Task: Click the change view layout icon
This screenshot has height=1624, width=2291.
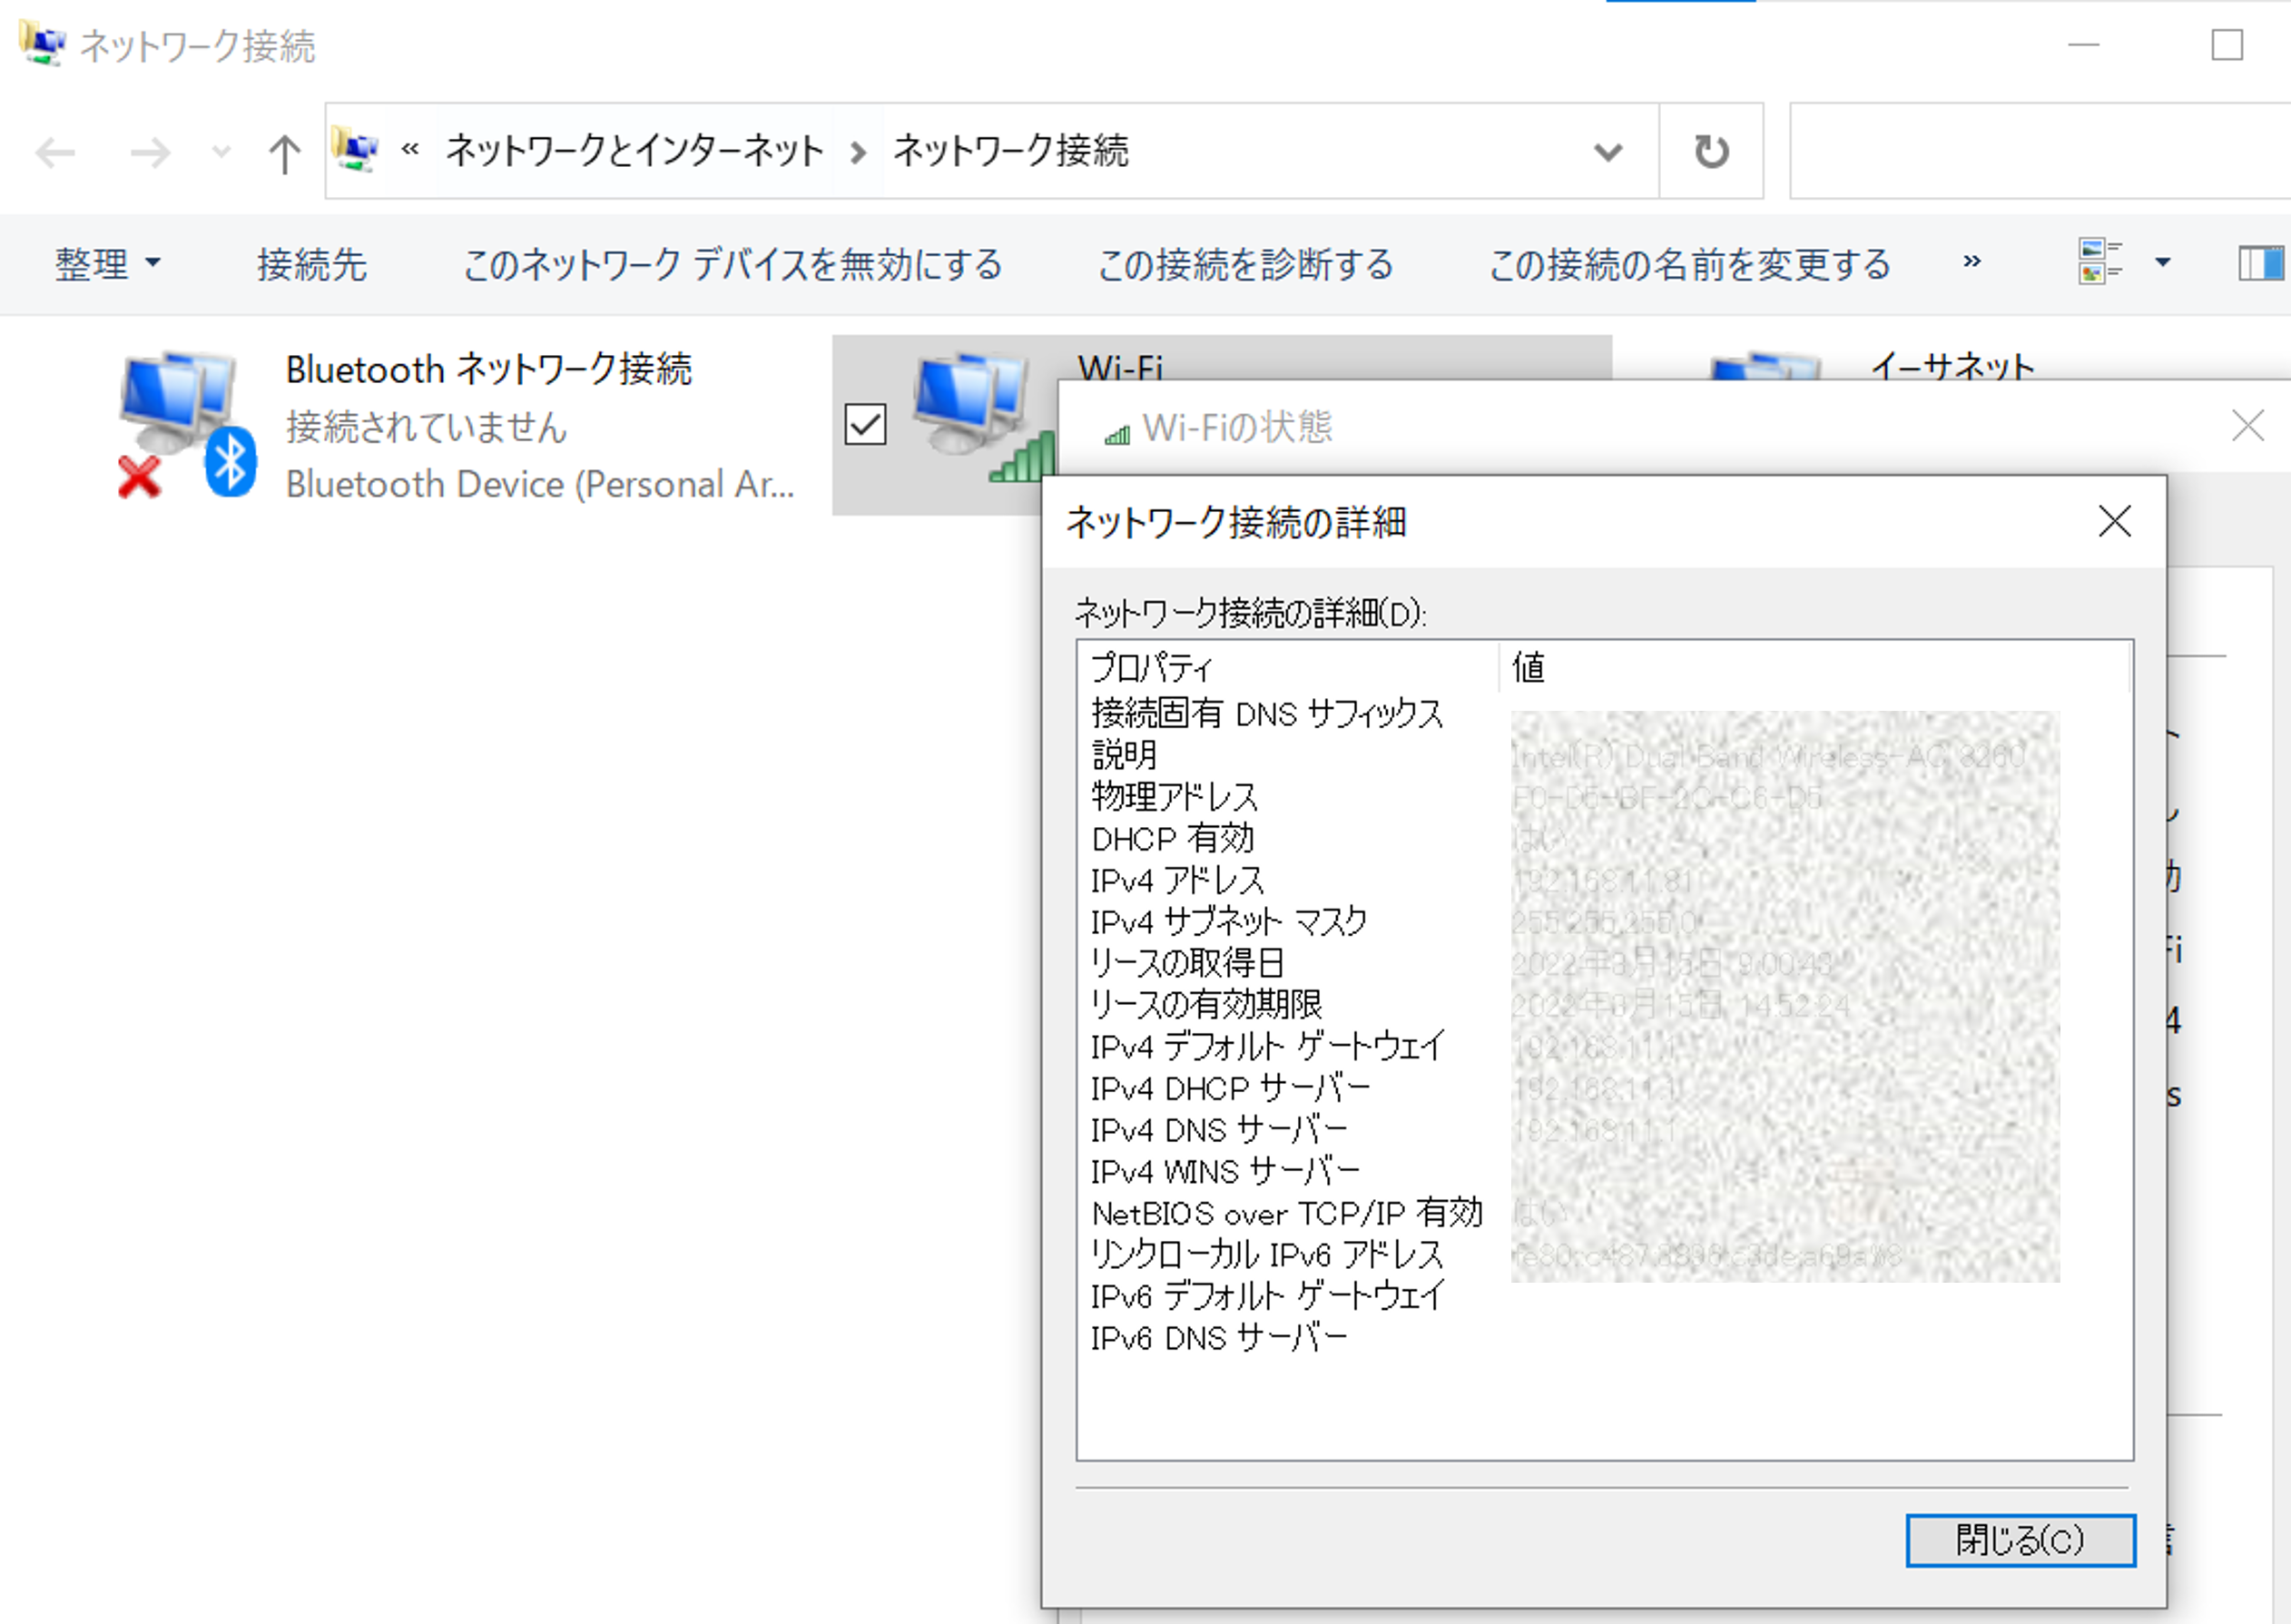Action: [x=2098, y=262]
